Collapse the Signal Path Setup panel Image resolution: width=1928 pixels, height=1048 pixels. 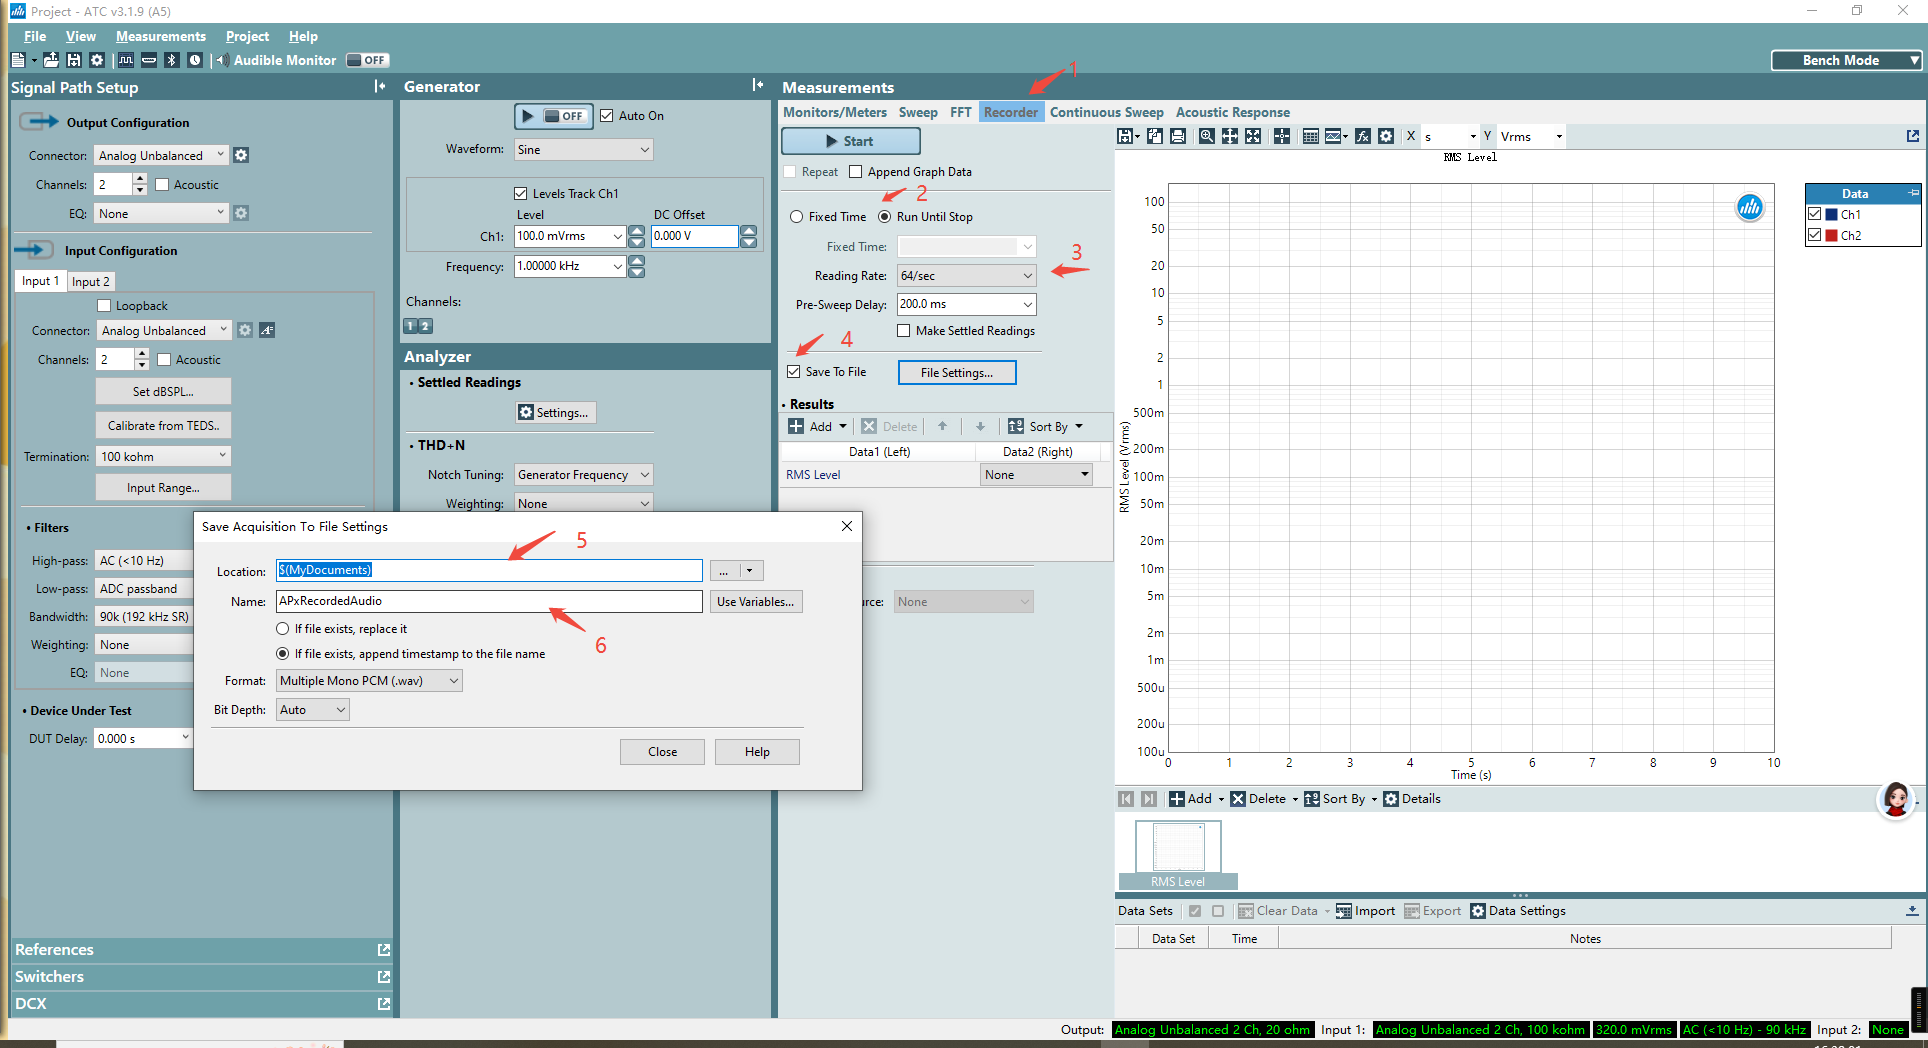380,87
